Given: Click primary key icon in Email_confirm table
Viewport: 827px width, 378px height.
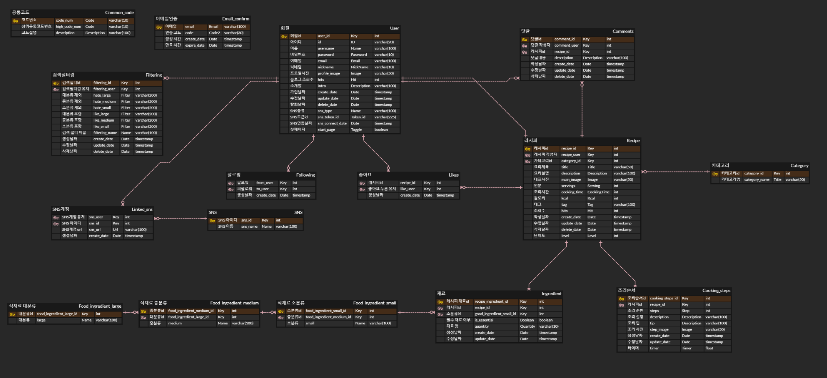Looking at the screenshot, I should (x=159, y=26).
